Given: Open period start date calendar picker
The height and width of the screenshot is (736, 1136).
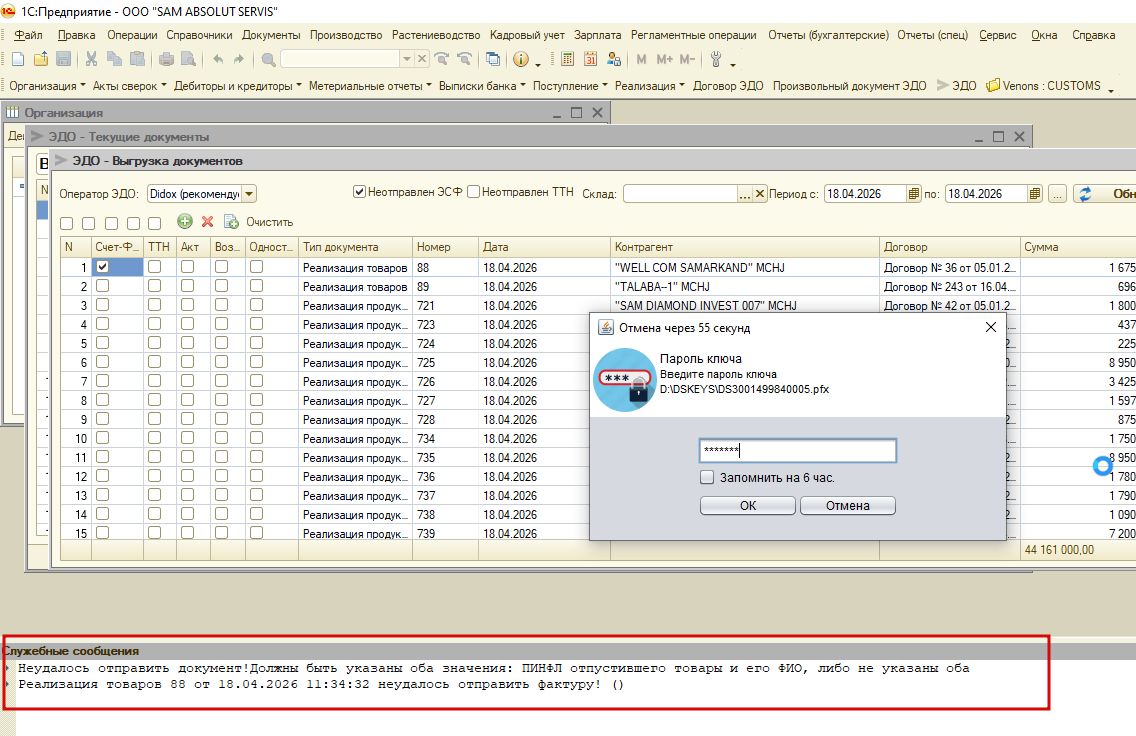Looking at the screenshot, I should click(x=914, y=194).
